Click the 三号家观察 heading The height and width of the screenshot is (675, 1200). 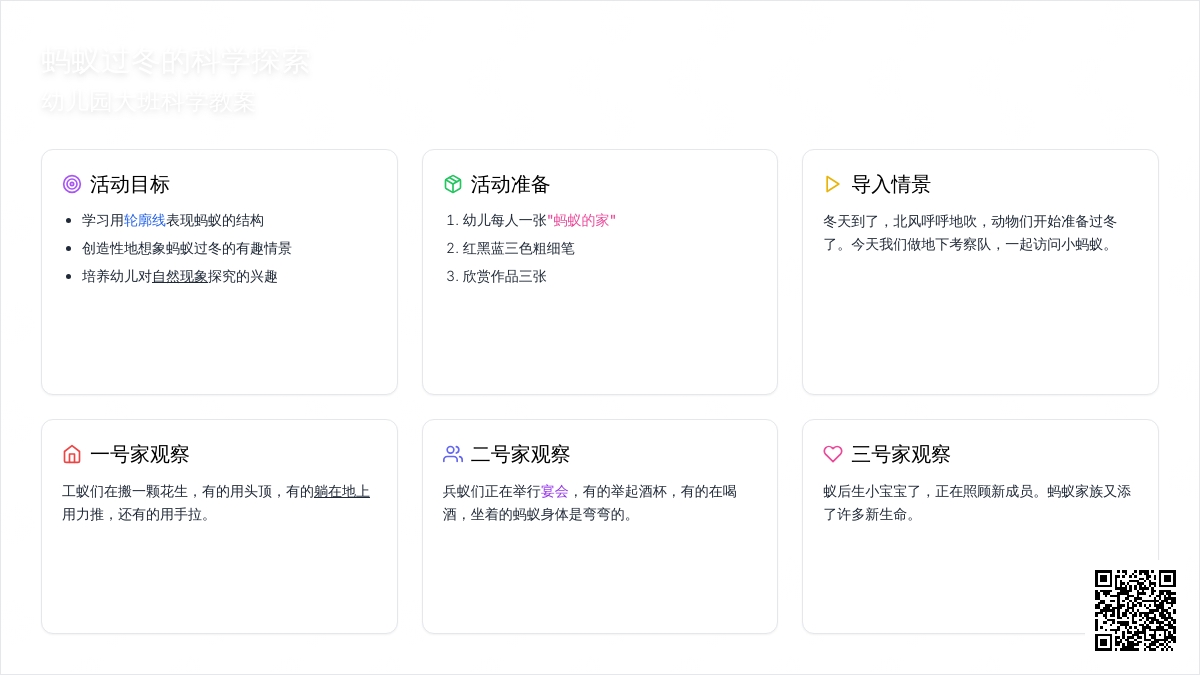[901, 454]
